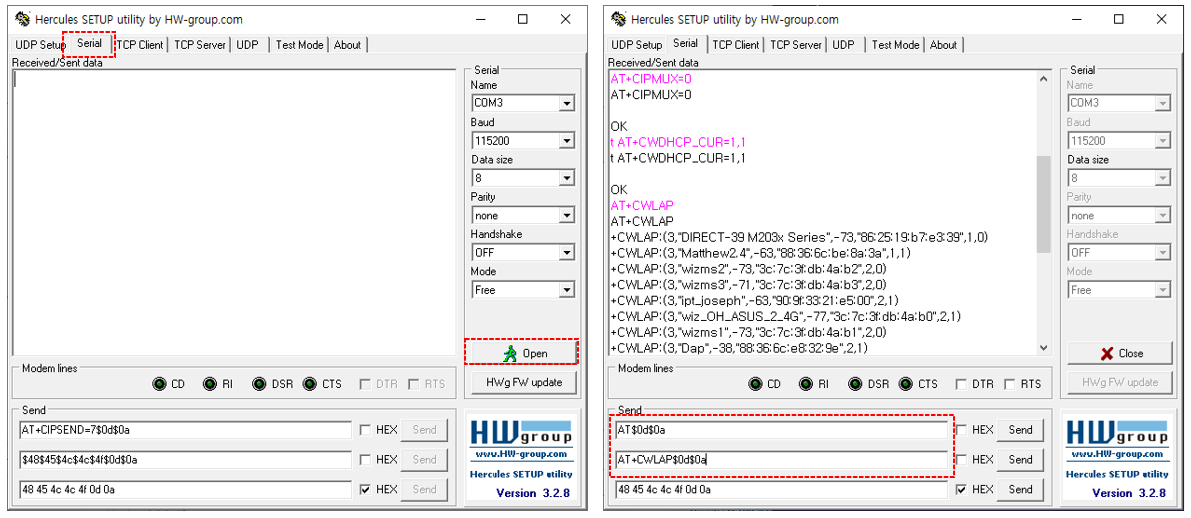The width and height of the screenshot is (1191, 518).
Task: Expand the Data size dropdown in right window
Action: [x=1162, y=178]
